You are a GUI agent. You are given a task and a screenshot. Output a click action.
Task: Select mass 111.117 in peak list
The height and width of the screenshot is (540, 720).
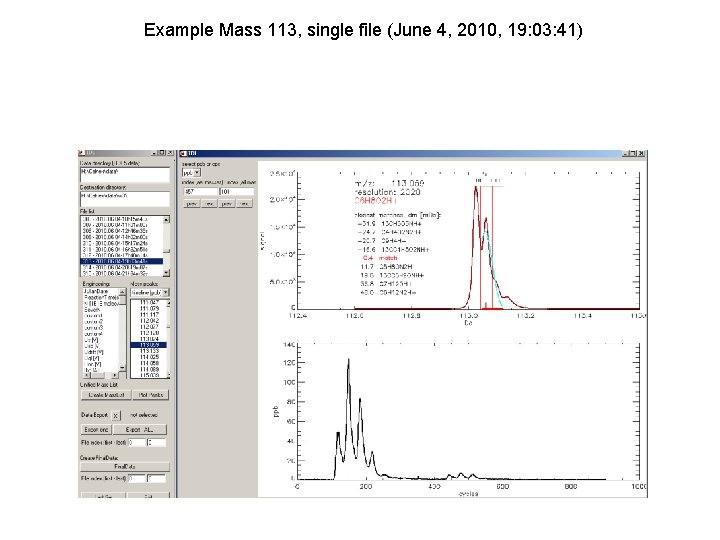click(x=149, y=315)
